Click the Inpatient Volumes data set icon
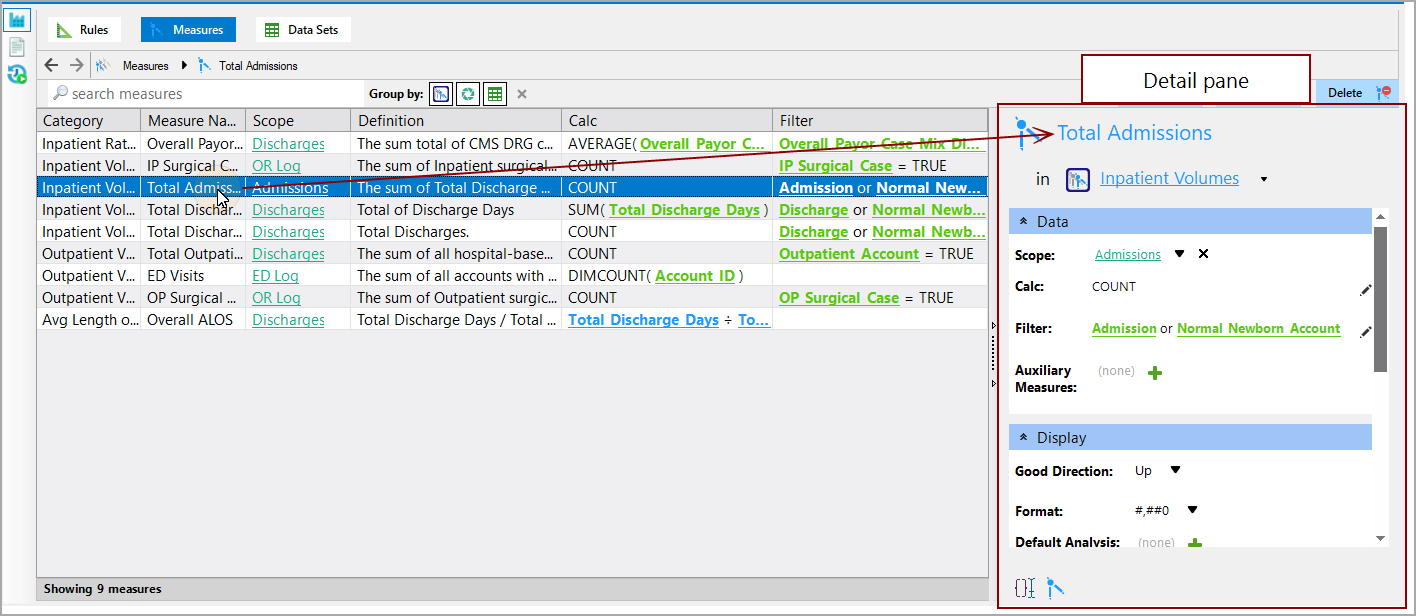This screenshot has height=616, width=1416. (1077, 179)
